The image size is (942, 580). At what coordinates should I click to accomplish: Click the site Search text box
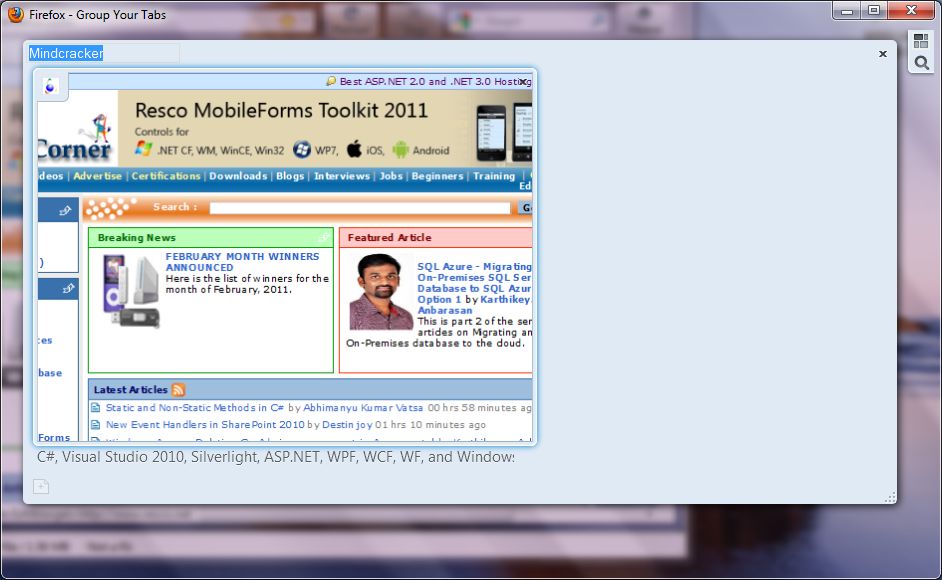click(359, 207)
